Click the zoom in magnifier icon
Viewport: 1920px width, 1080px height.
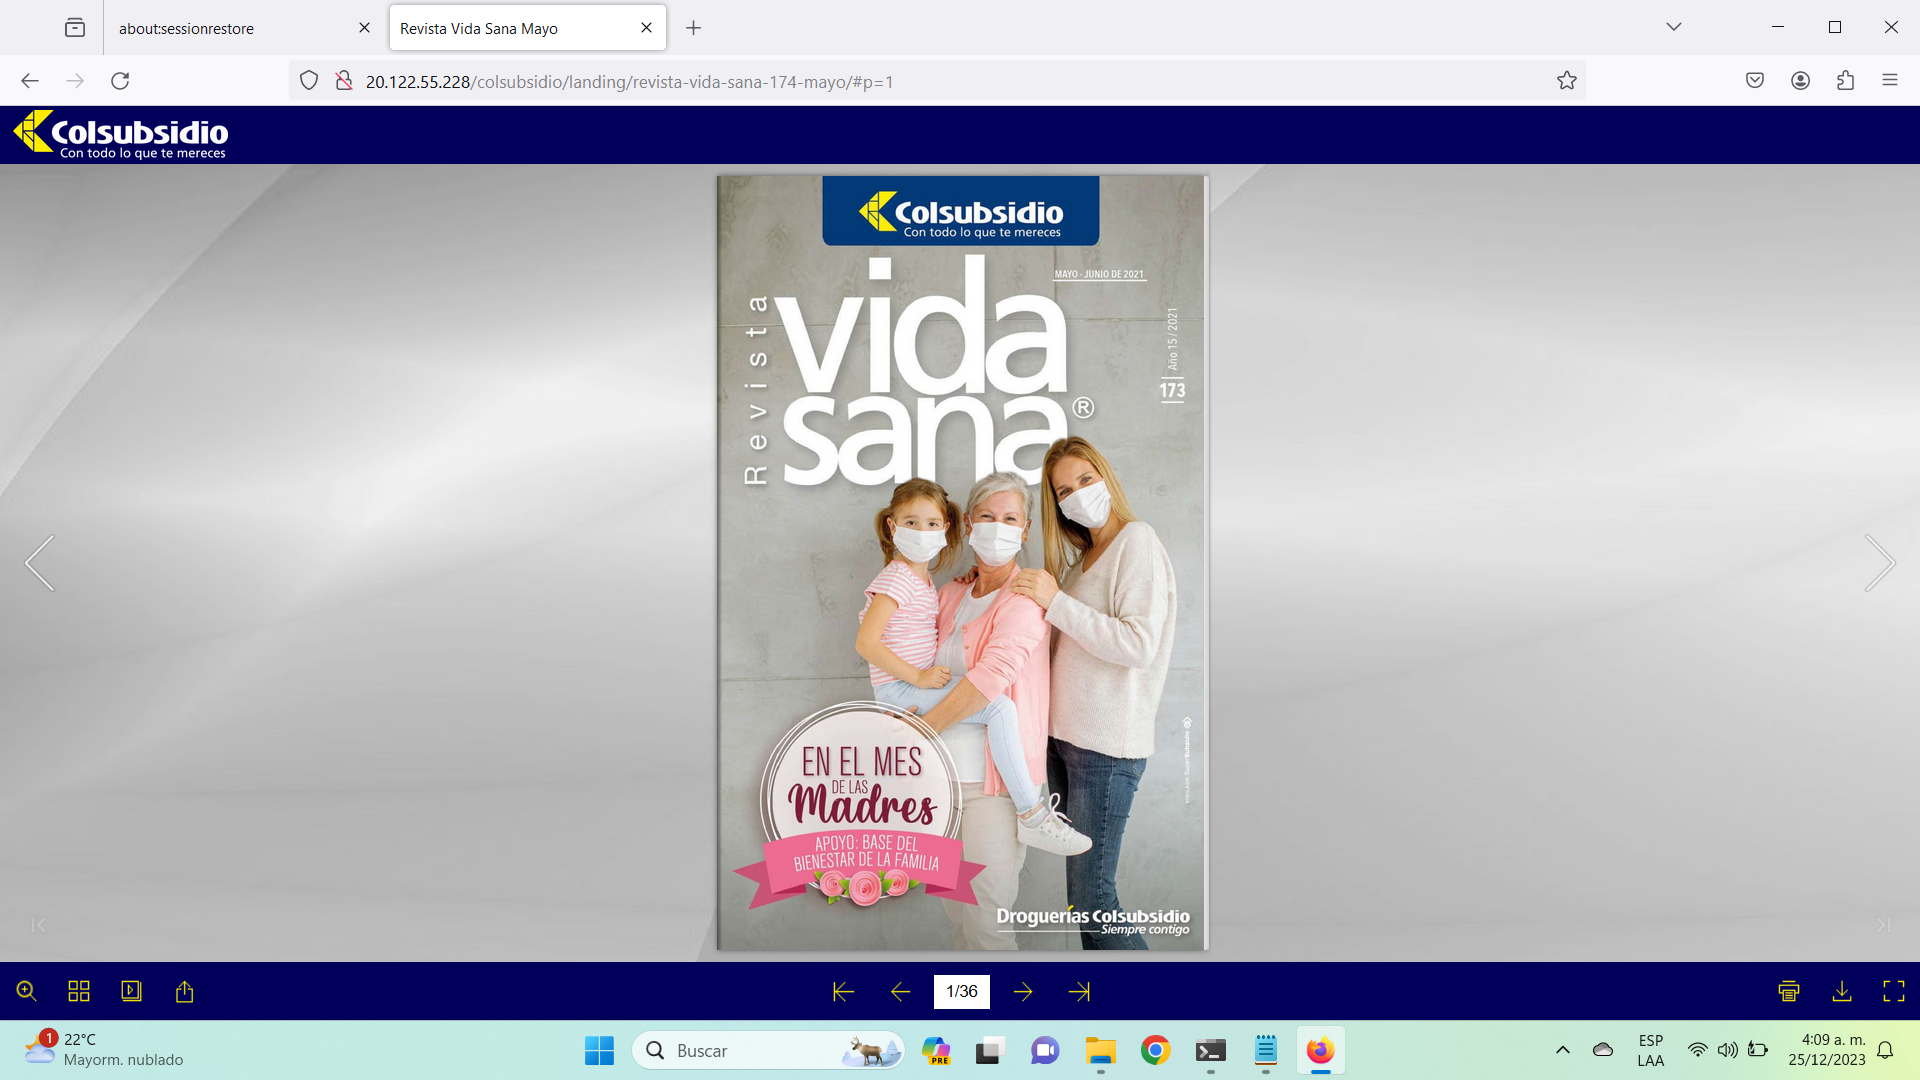pos(27,991)
